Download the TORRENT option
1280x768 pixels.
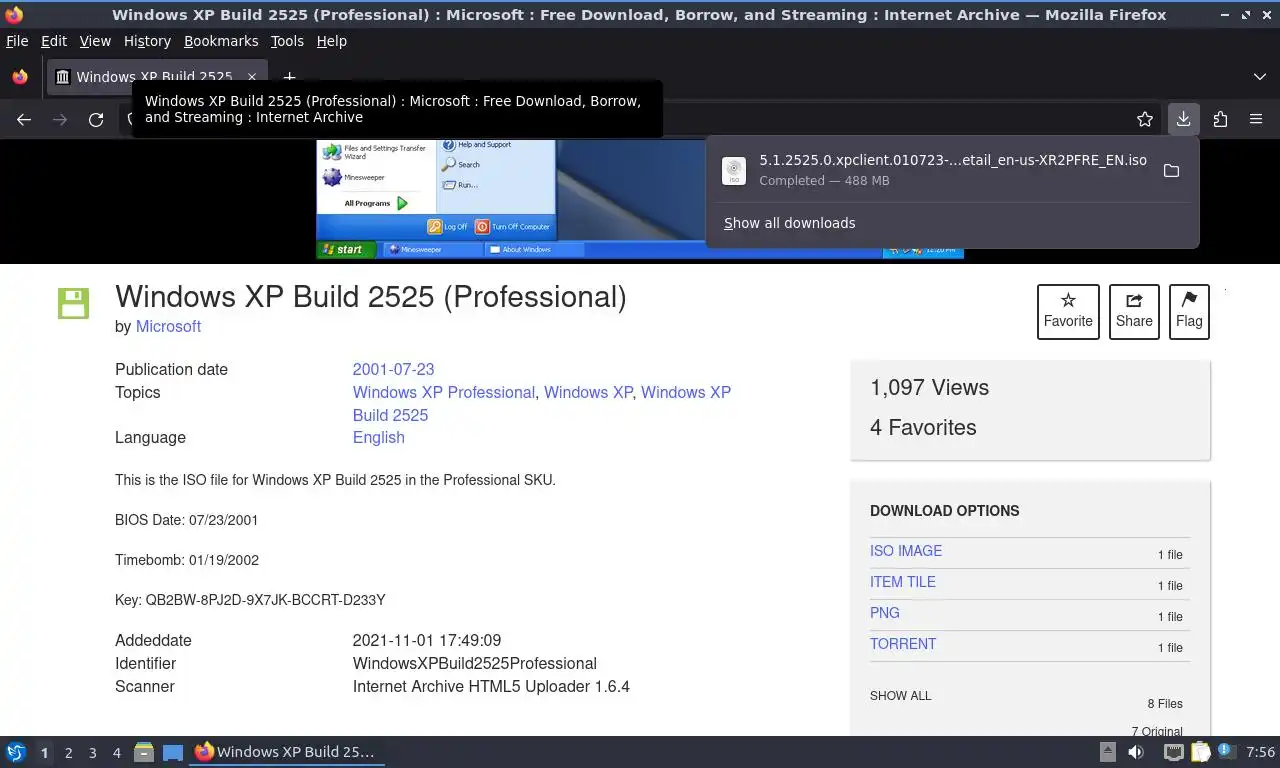[x=903, y=644]
